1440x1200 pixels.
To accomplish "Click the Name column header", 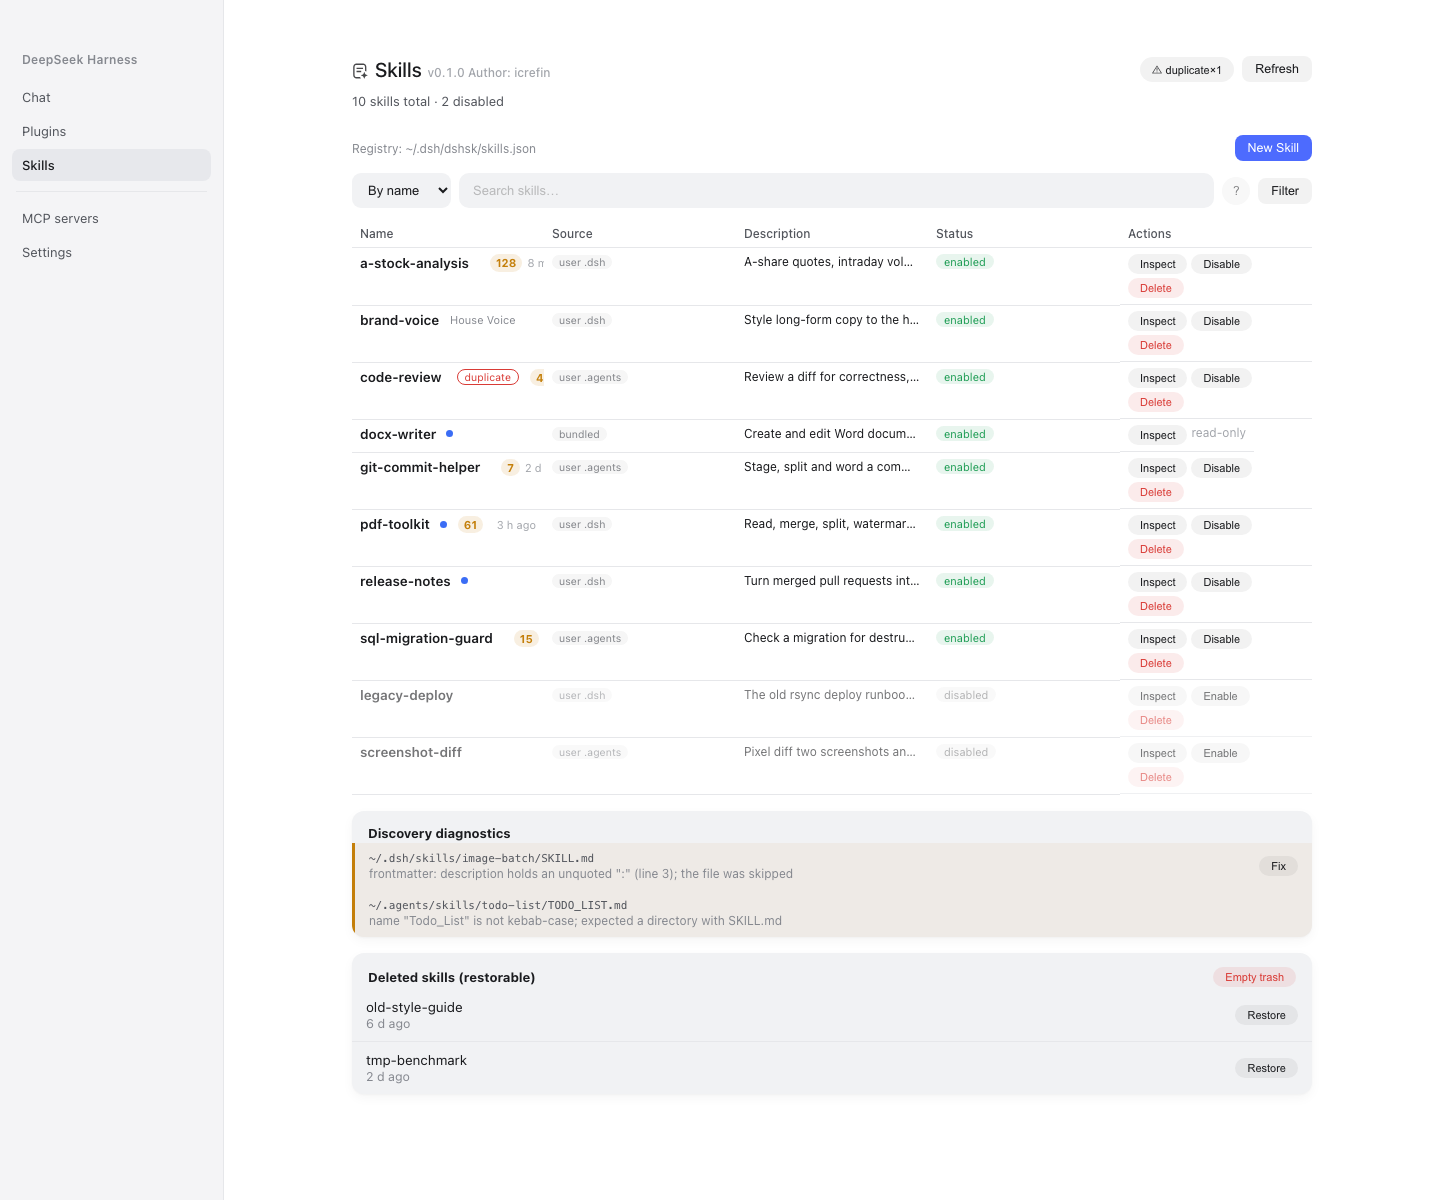I will pyautogui.click(x=376, y=234).
